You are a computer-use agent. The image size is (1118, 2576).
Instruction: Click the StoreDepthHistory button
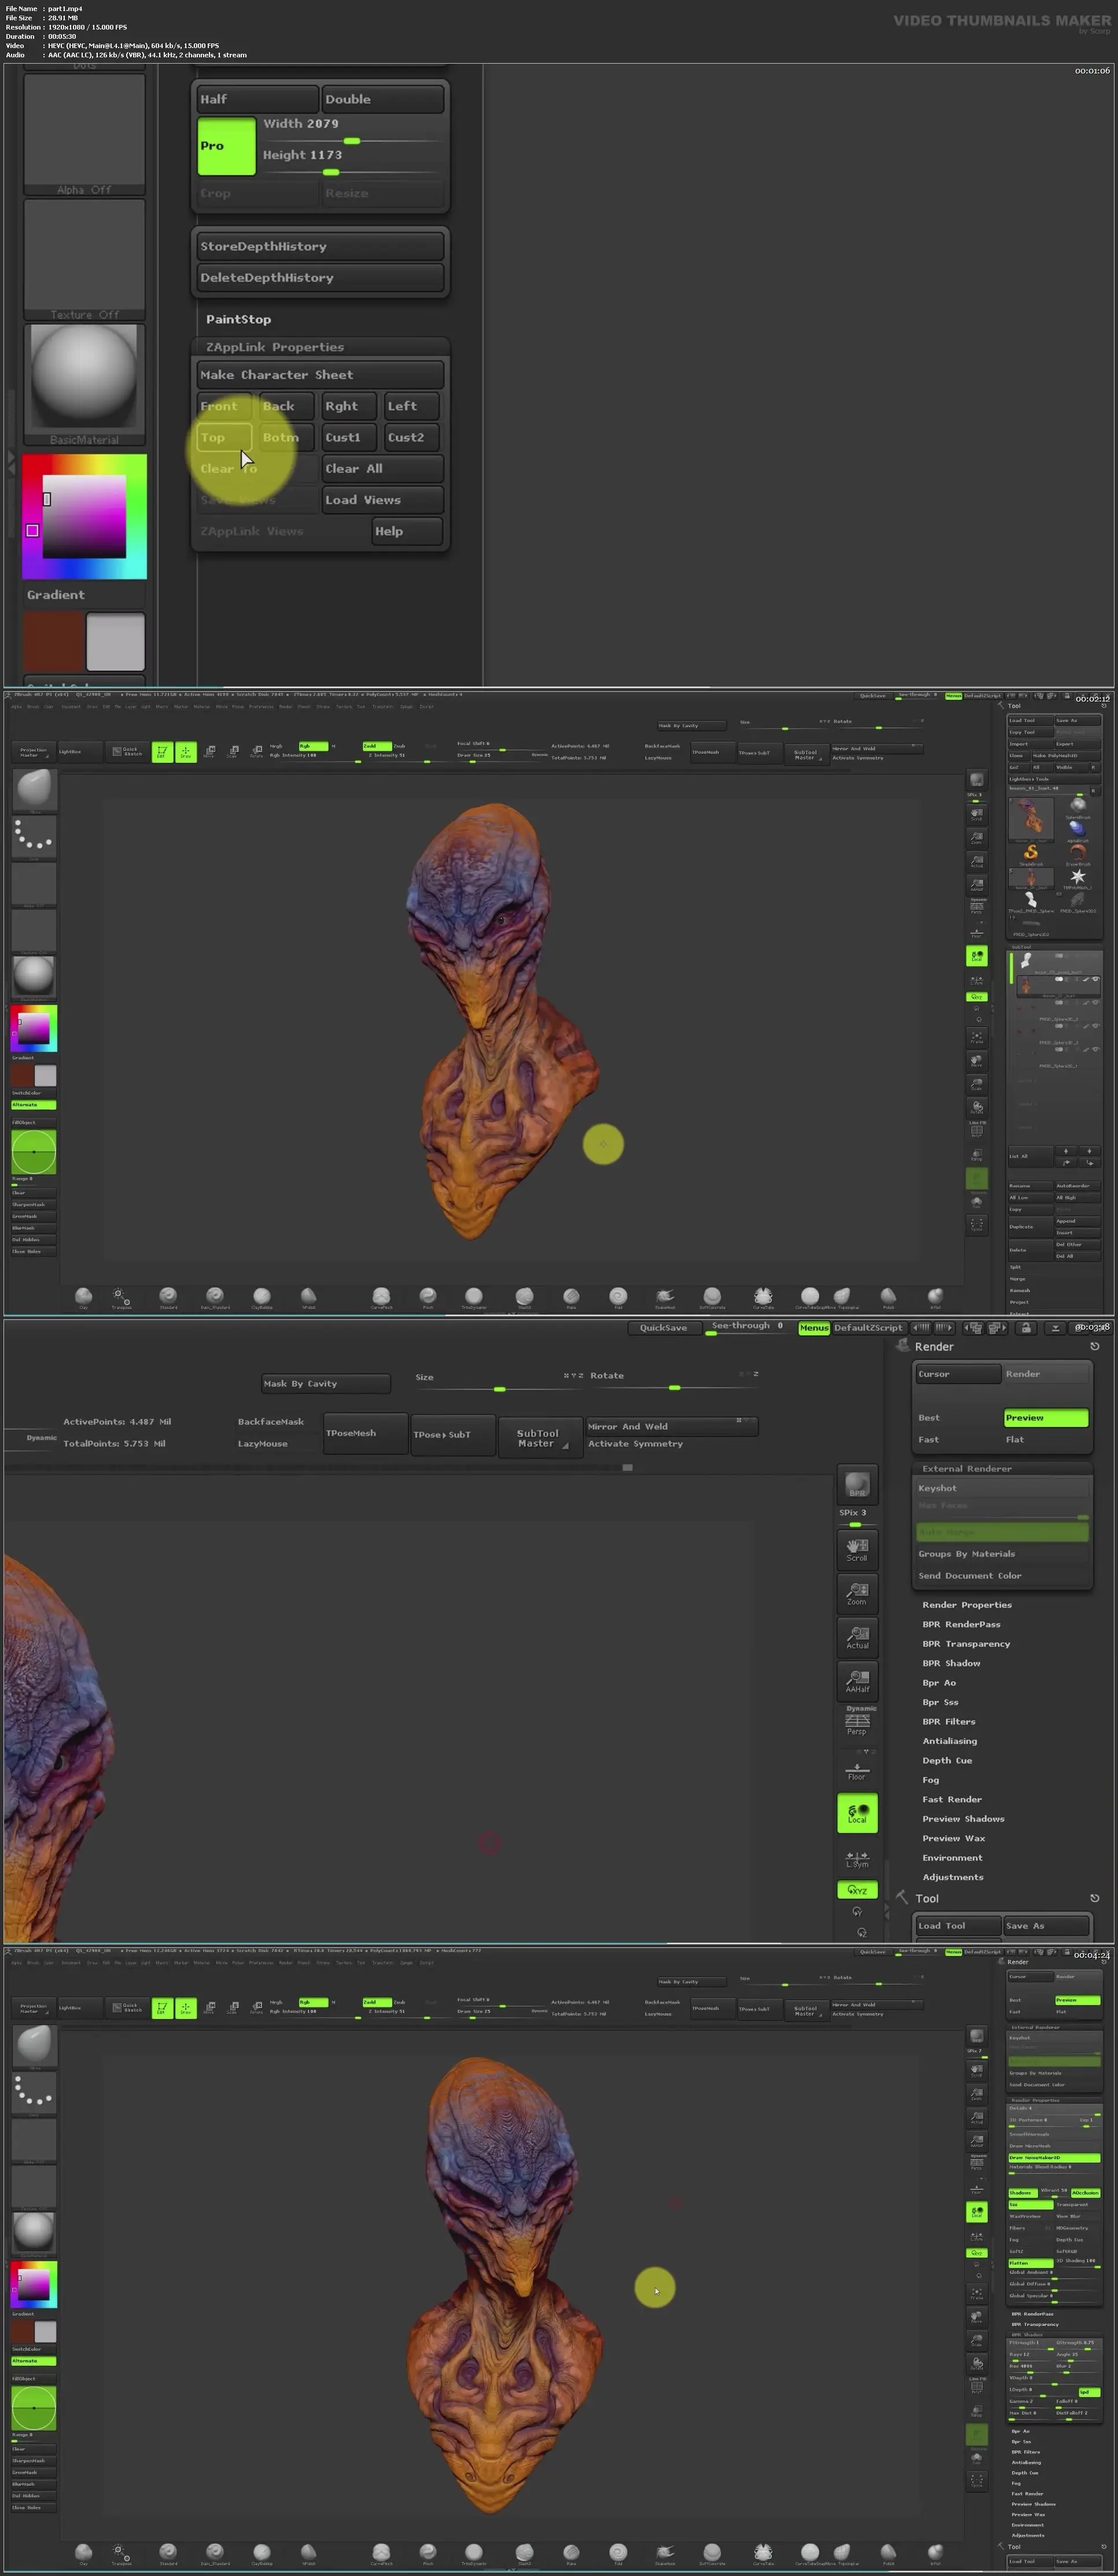click(320, 247)
